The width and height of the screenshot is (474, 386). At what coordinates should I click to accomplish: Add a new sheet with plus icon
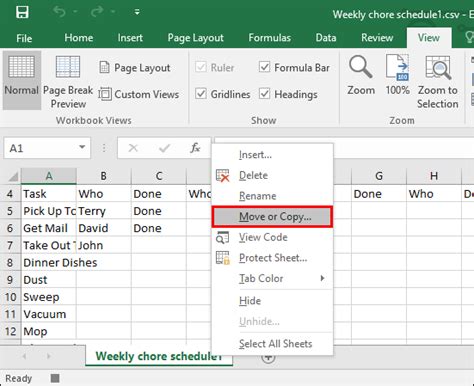(x=268, y=358)
